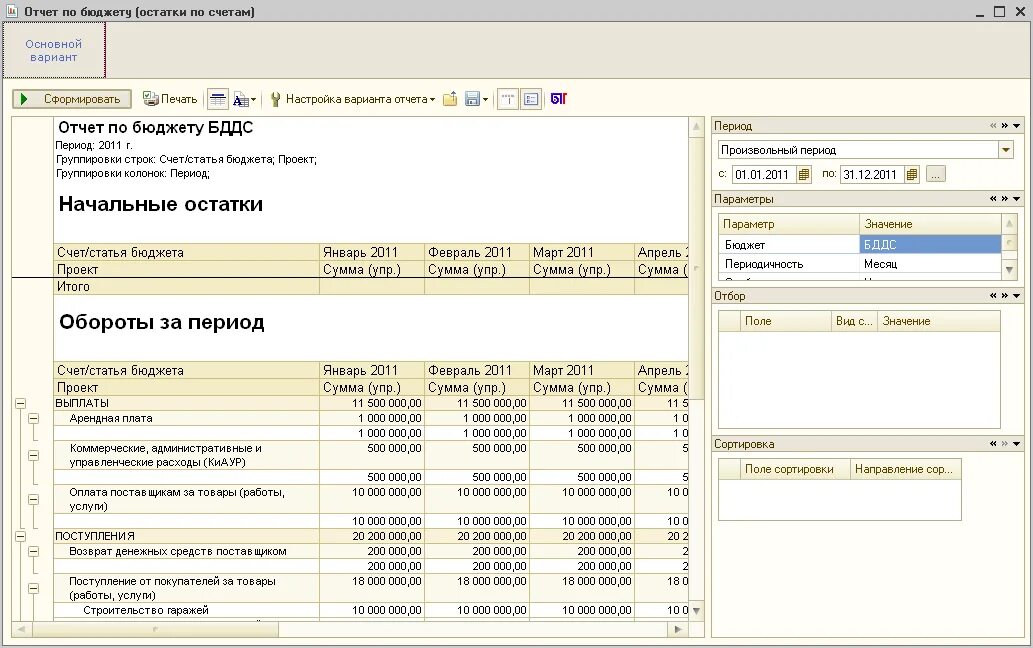Viewport: 1033px width, 648px height.
Task: Click left double-chevron in Отбор header
Action: tap(993, 296)
